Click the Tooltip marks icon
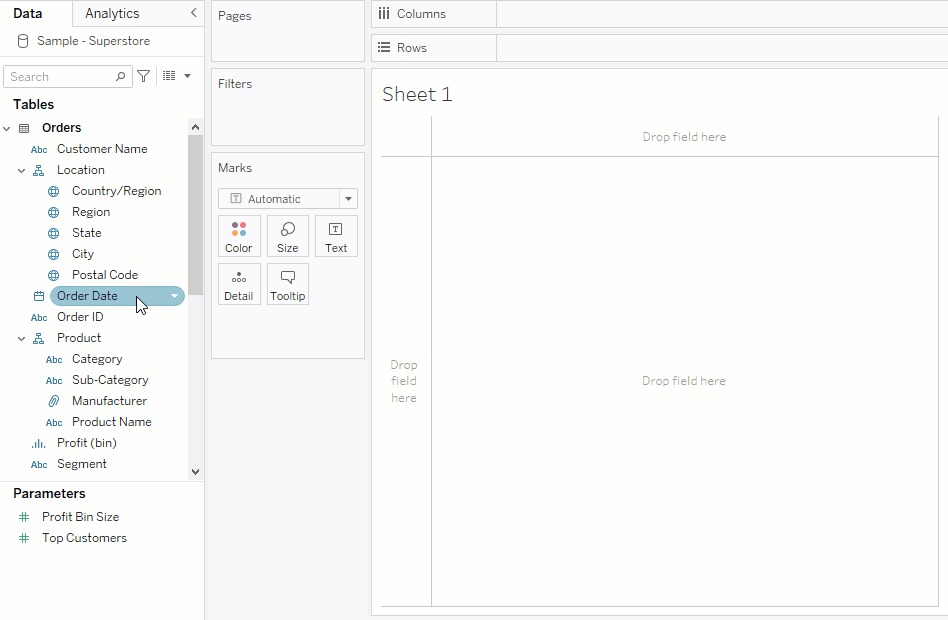The width and height of the screenshot is (948, 620). [x=287, y=284]
